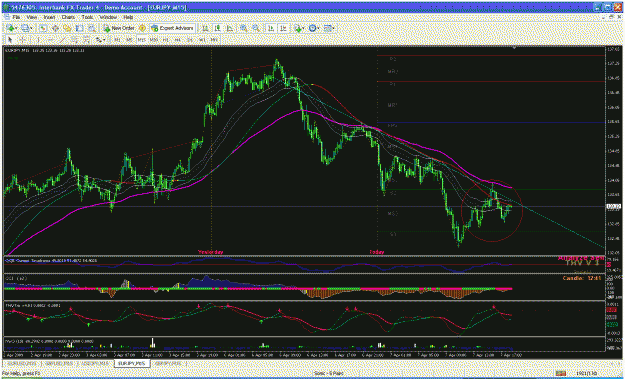This screenshot has width=625, height=379.
Task: Select the EURJPY,M15 chart tab
Action: (132, 363)
